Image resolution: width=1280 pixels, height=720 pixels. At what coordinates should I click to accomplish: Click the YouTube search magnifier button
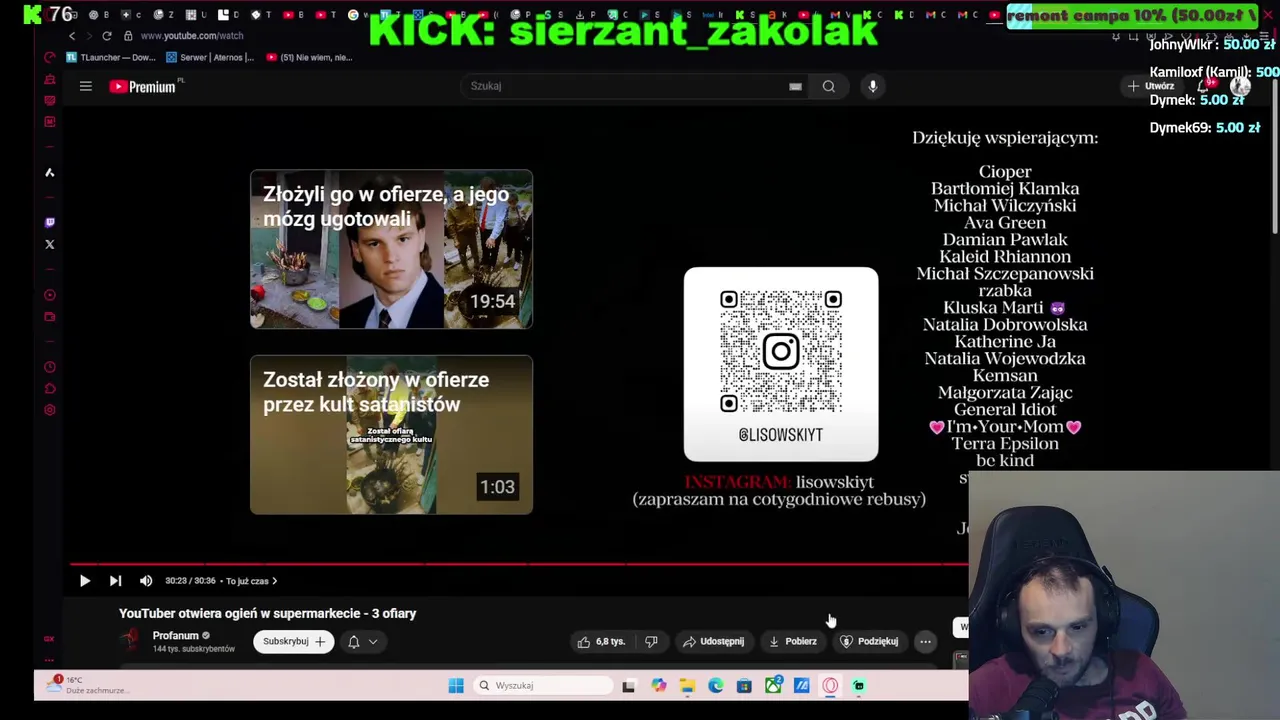tap(829, 86)
